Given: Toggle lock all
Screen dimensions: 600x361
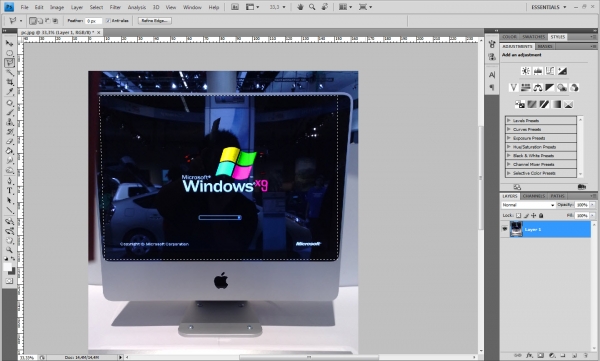Looking at the screenshot, I should [x=541, y=216].
